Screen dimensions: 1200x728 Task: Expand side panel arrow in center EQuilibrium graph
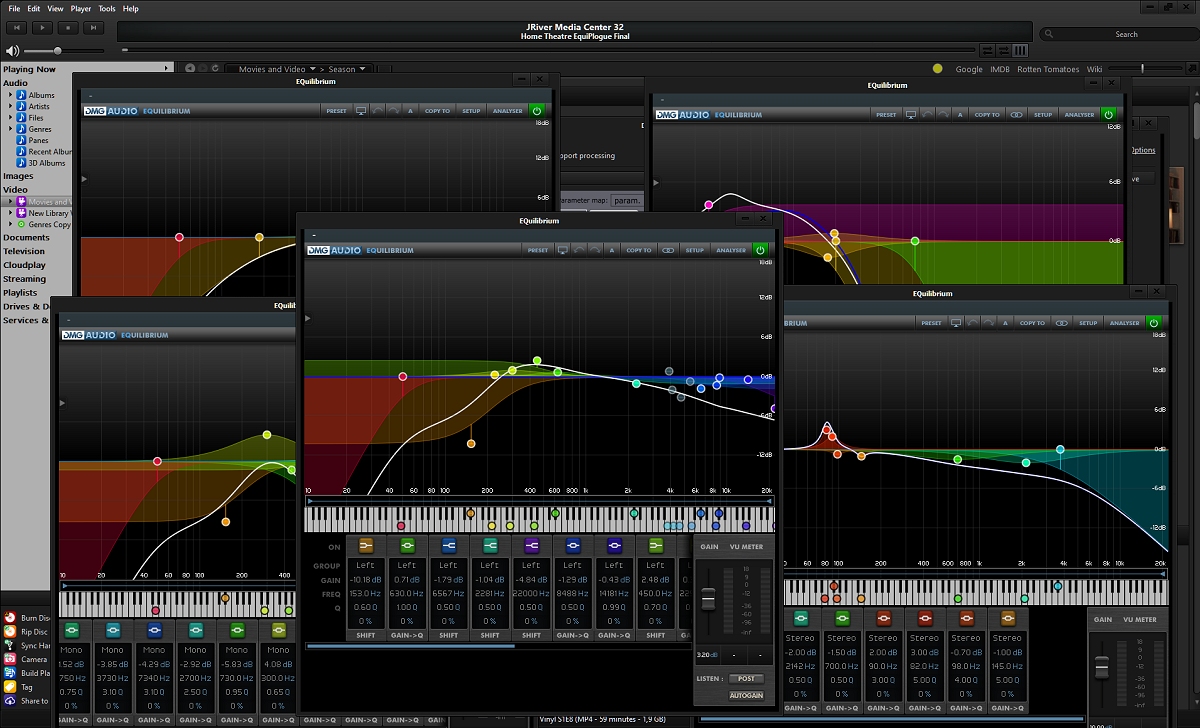coord(308,318)
